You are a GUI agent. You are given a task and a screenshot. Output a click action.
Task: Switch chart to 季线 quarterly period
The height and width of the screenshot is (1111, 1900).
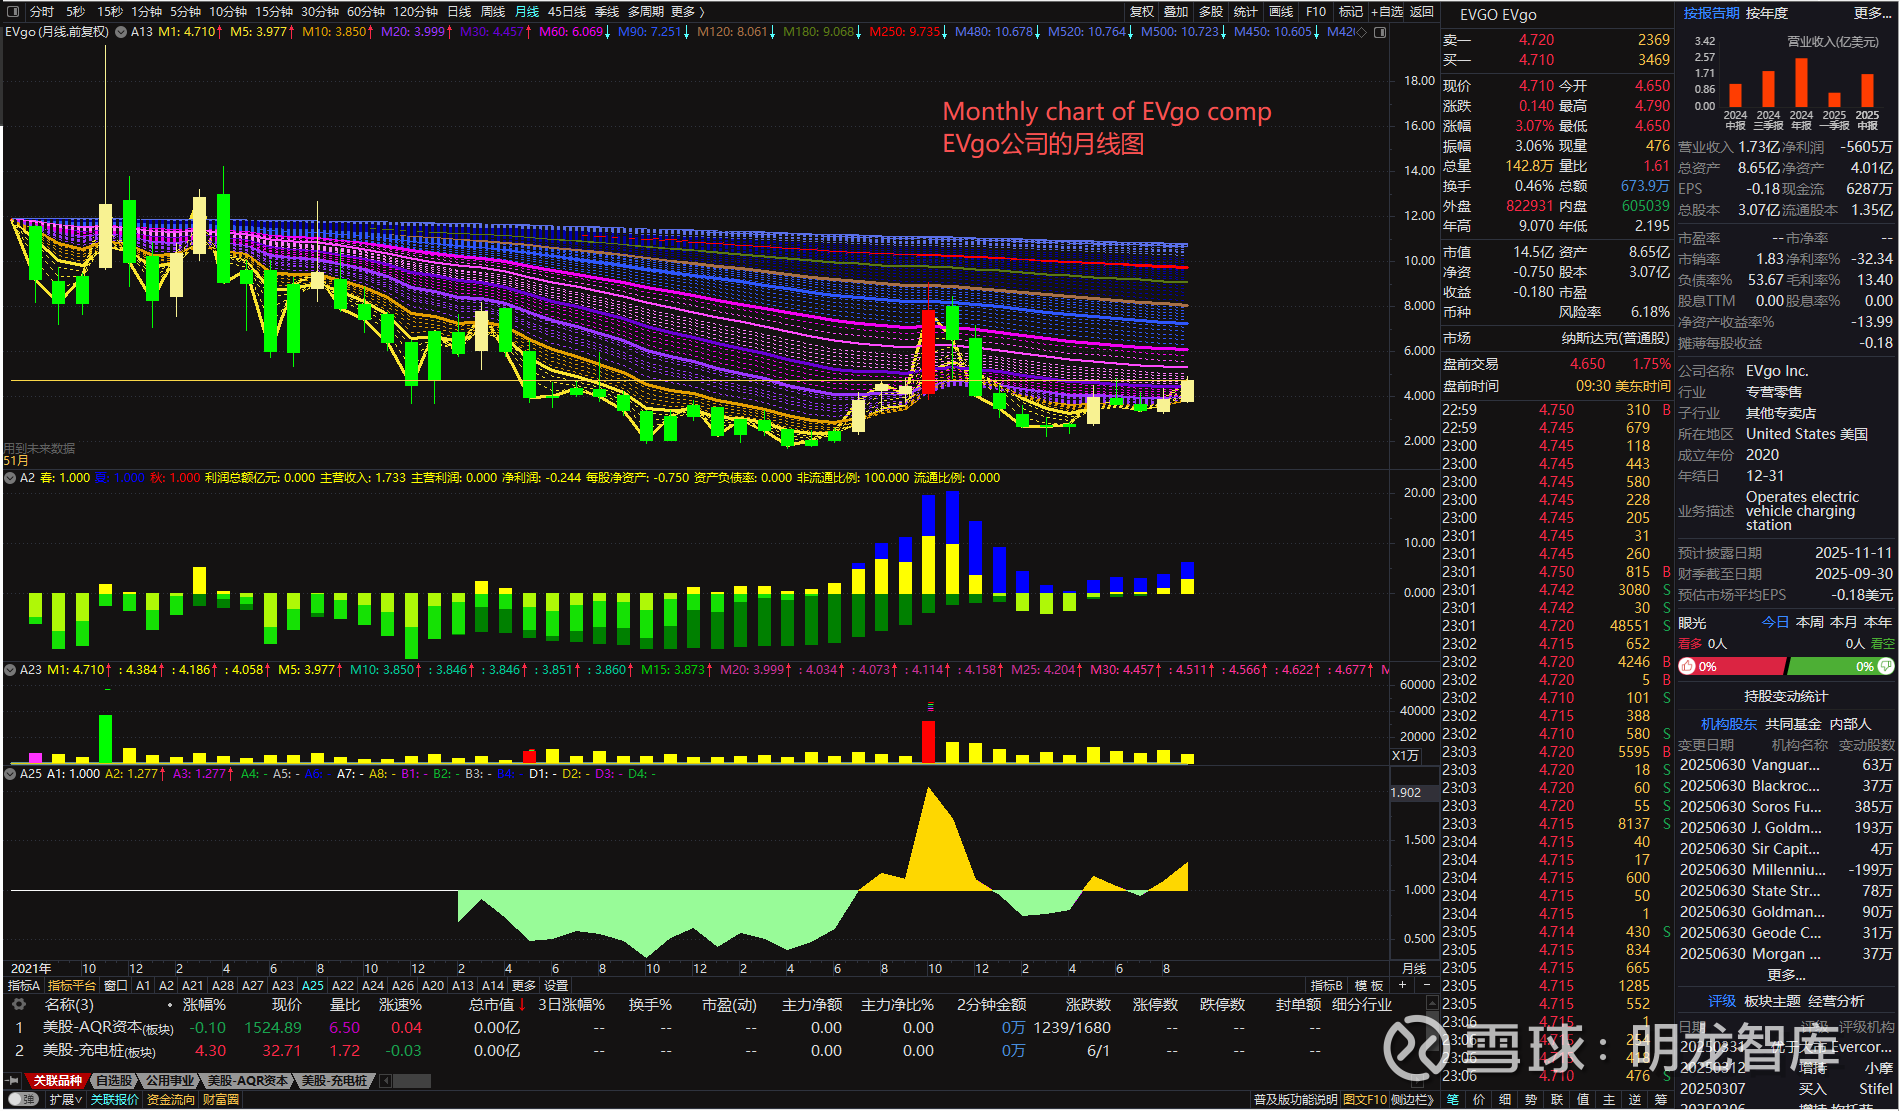(607, 12)
